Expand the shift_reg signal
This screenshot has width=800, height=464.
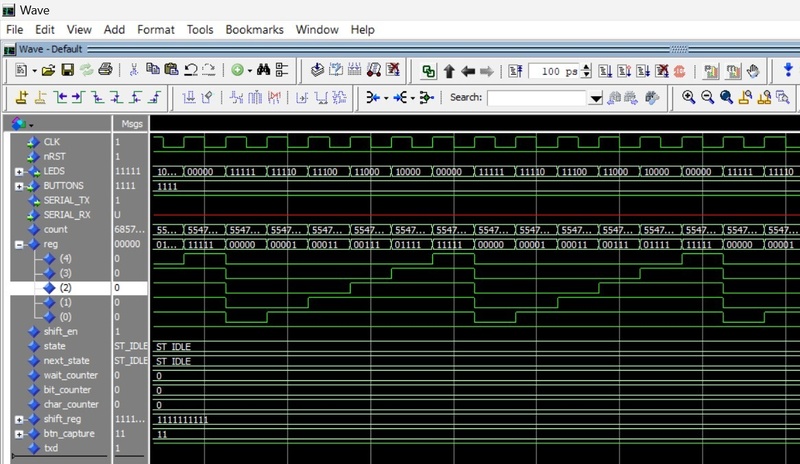[x=19, y=420]
